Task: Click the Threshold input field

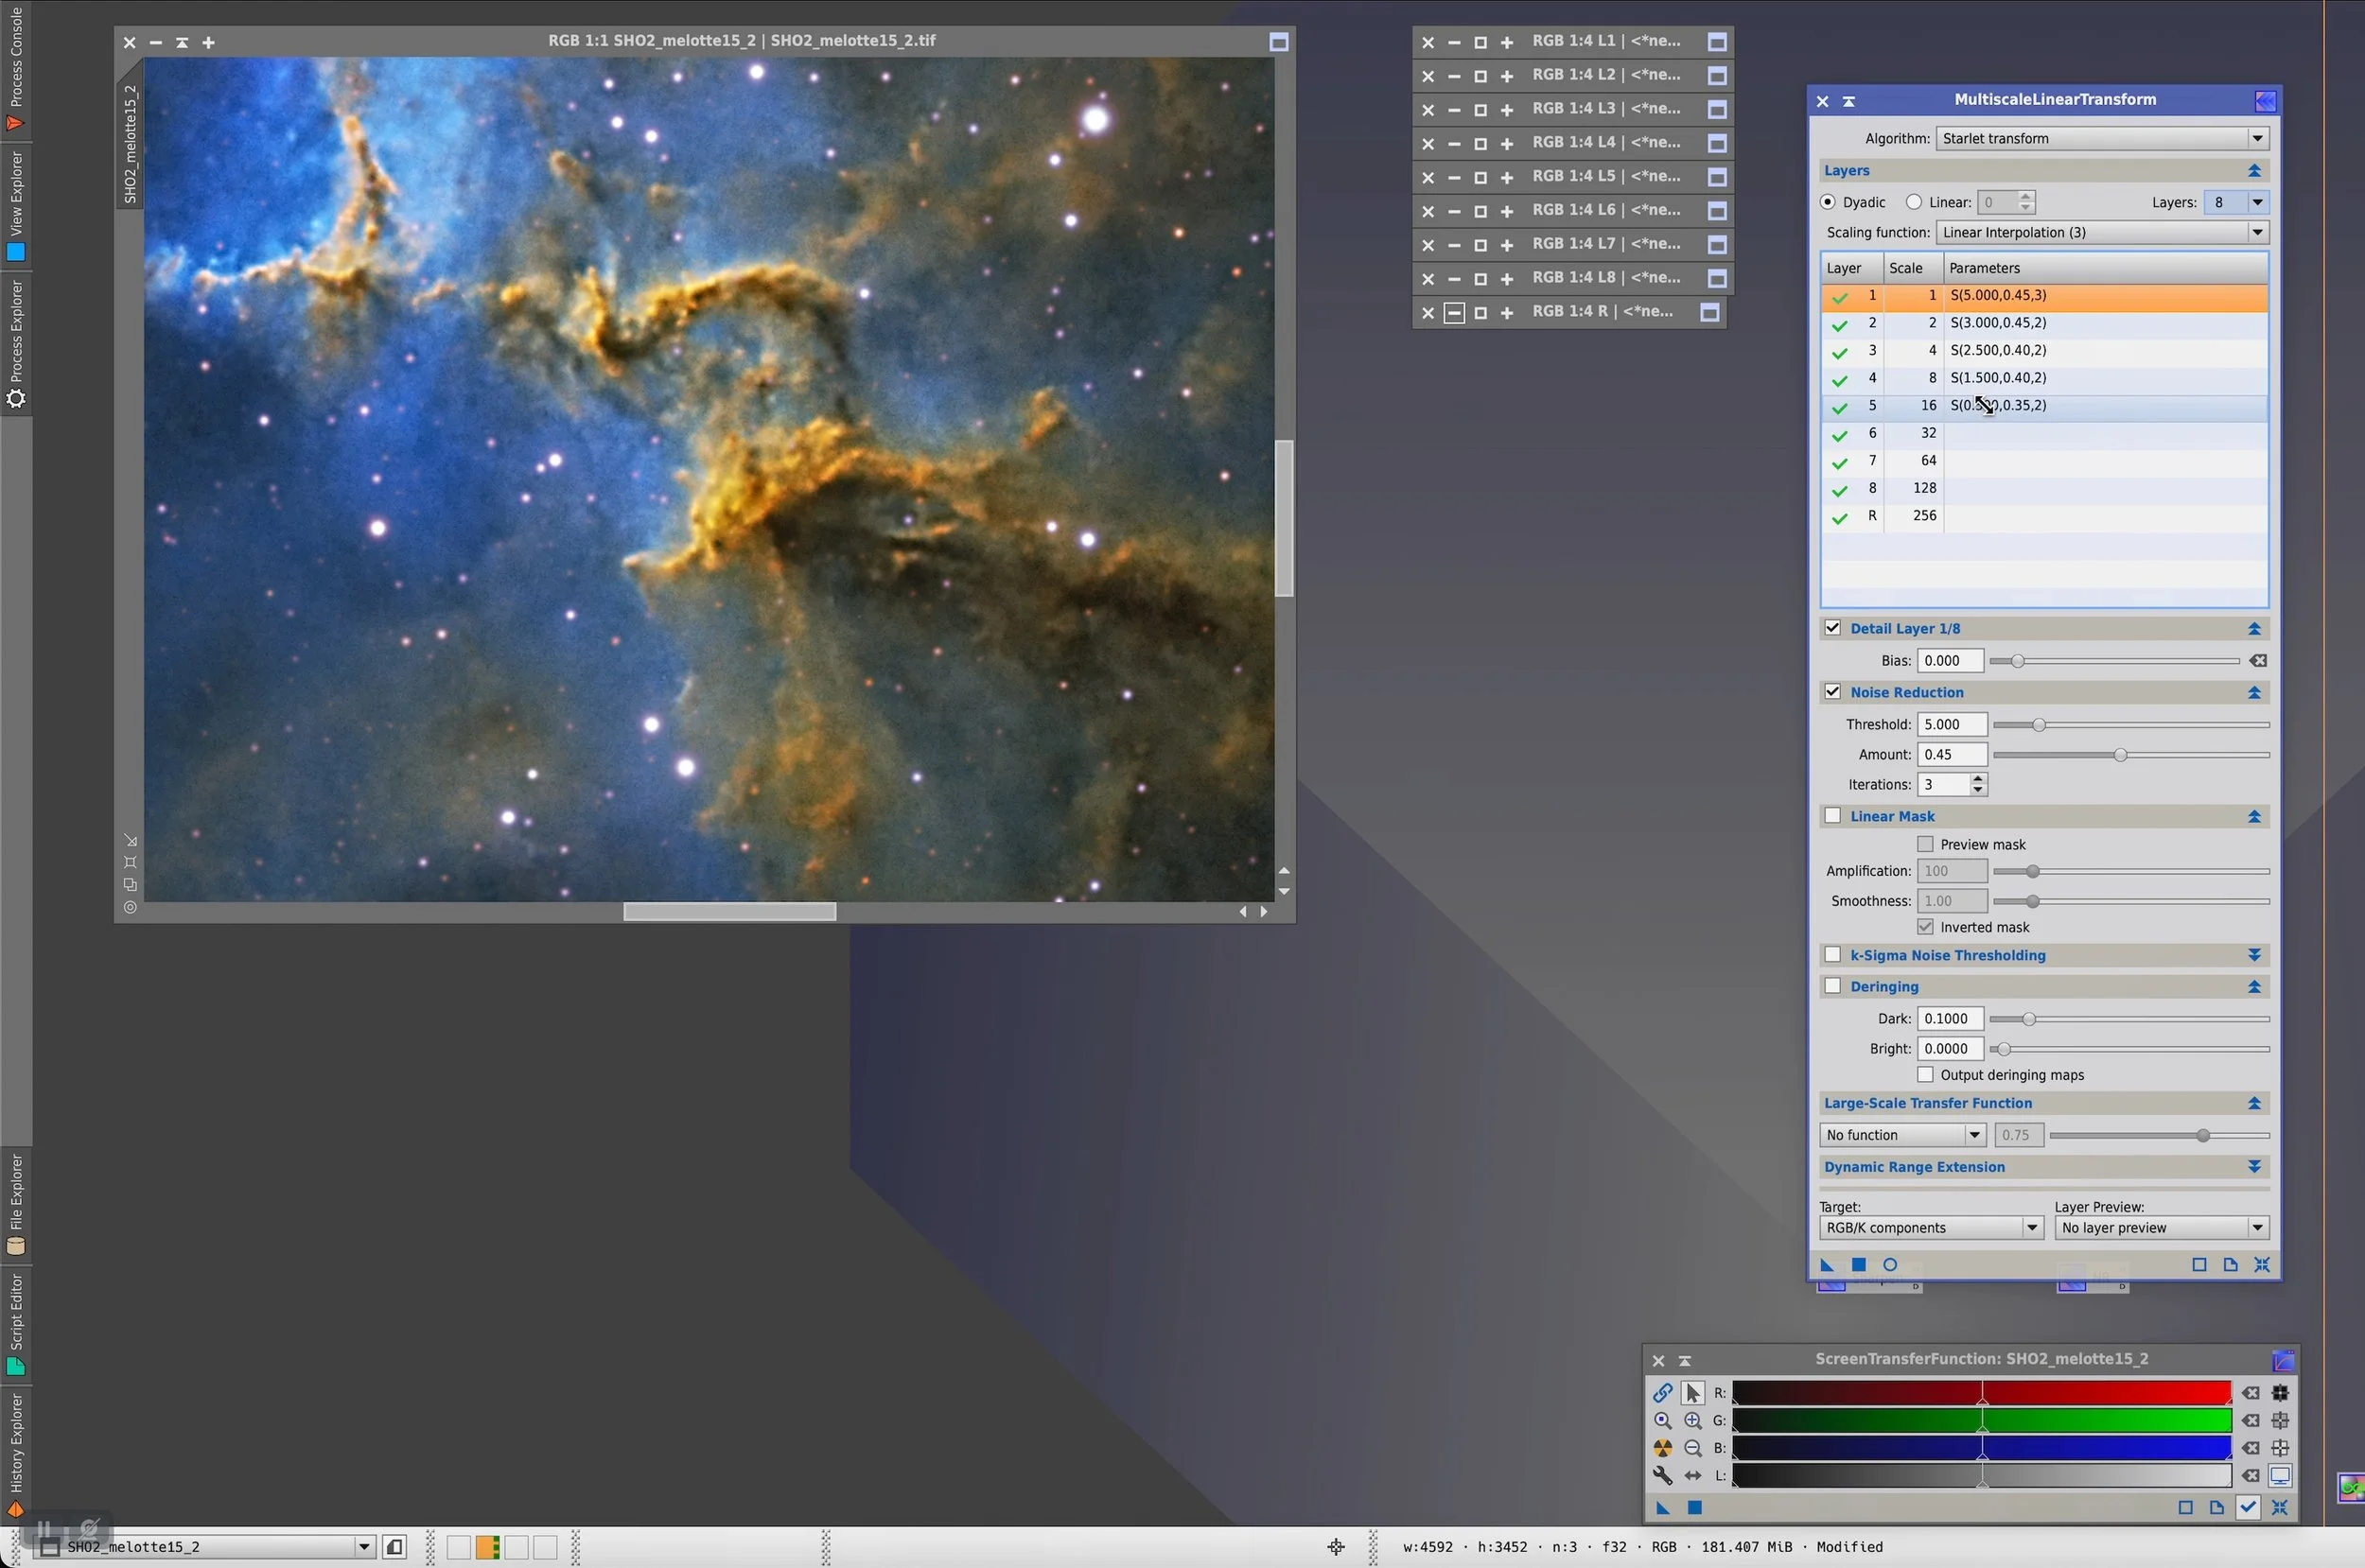Action: coord(1950,724)
